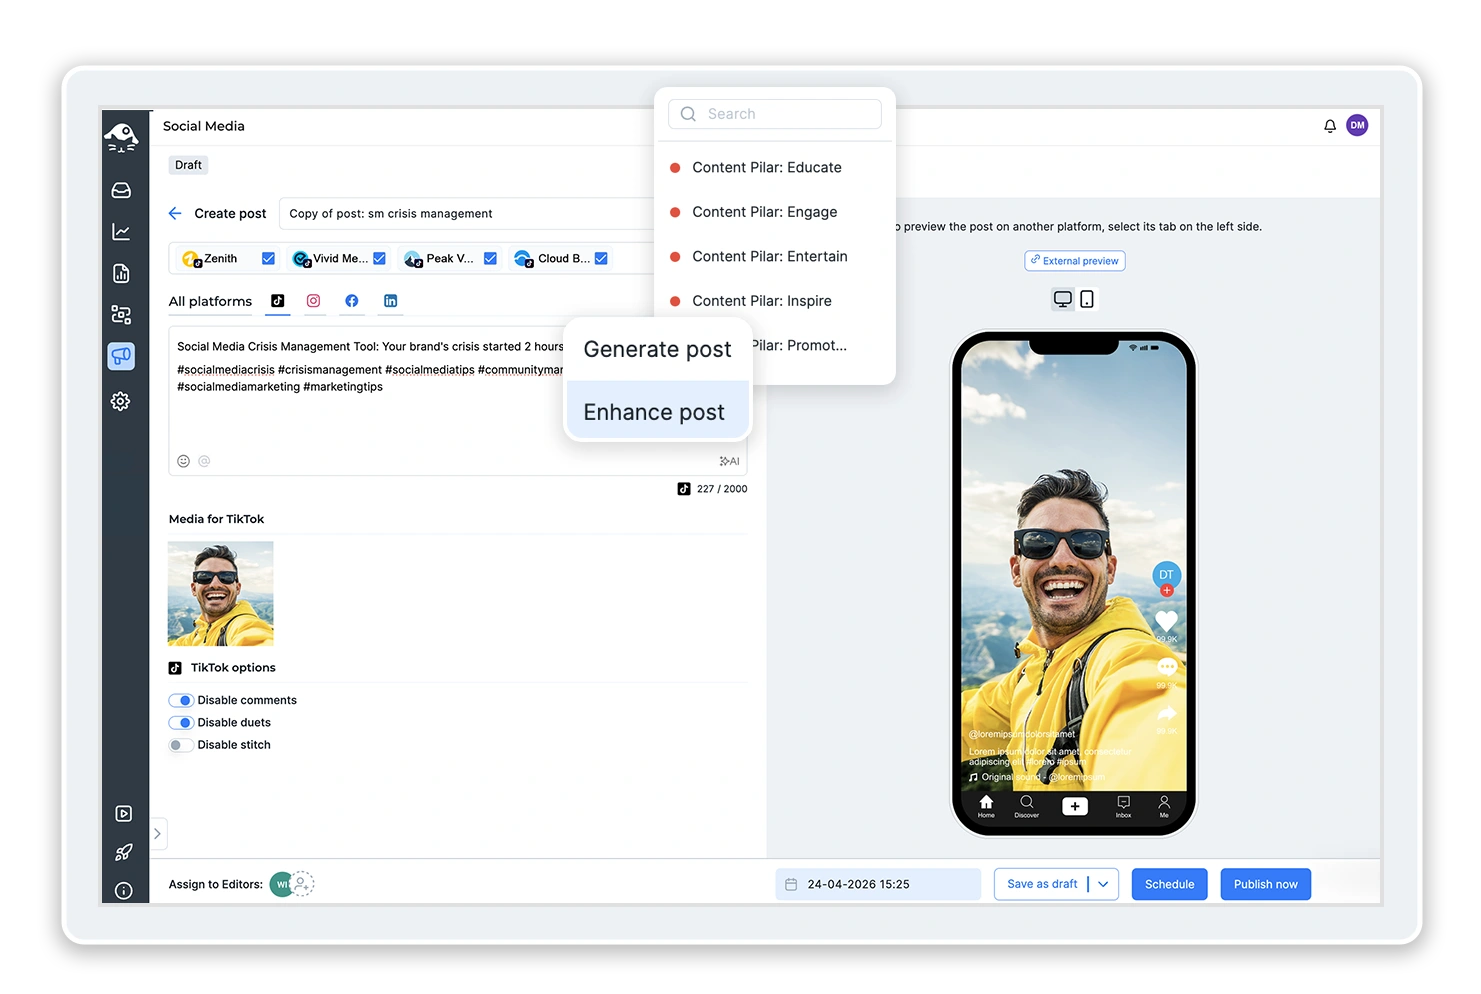This screenshot has width=1481, height=994.
Task: Open the inbox icon in sidebar
Action: (121, 190)
